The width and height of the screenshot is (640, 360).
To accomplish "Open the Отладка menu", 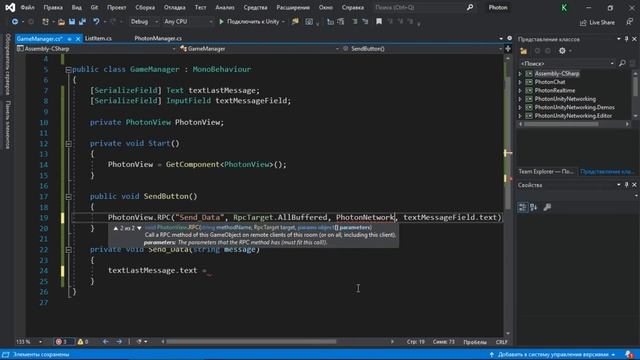I will pyautogui.click(x=174, y=7).
